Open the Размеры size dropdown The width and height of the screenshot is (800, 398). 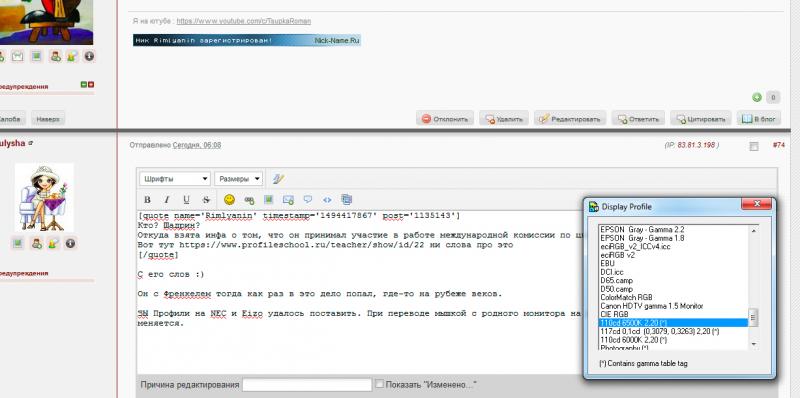[x=238, y=179]
